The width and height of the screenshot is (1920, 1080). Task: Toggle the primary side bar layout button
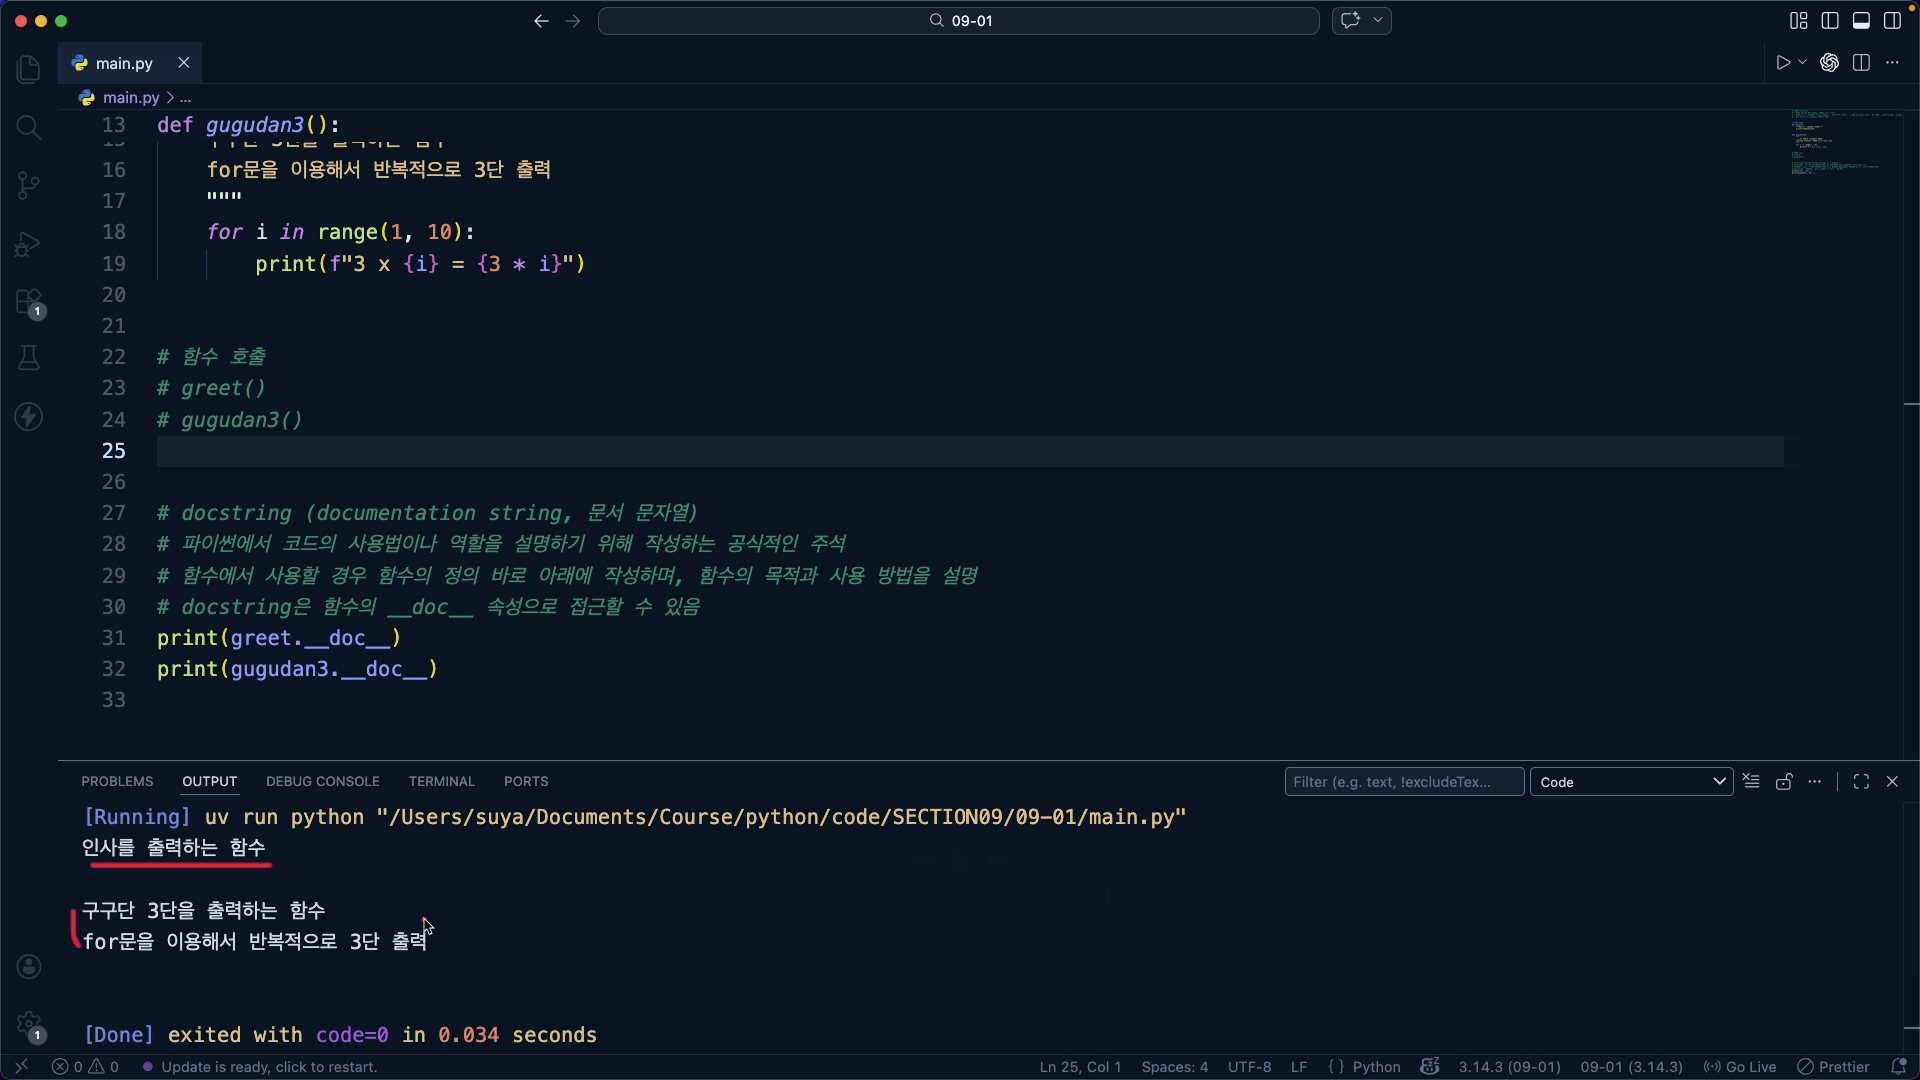pos(1830,21)
